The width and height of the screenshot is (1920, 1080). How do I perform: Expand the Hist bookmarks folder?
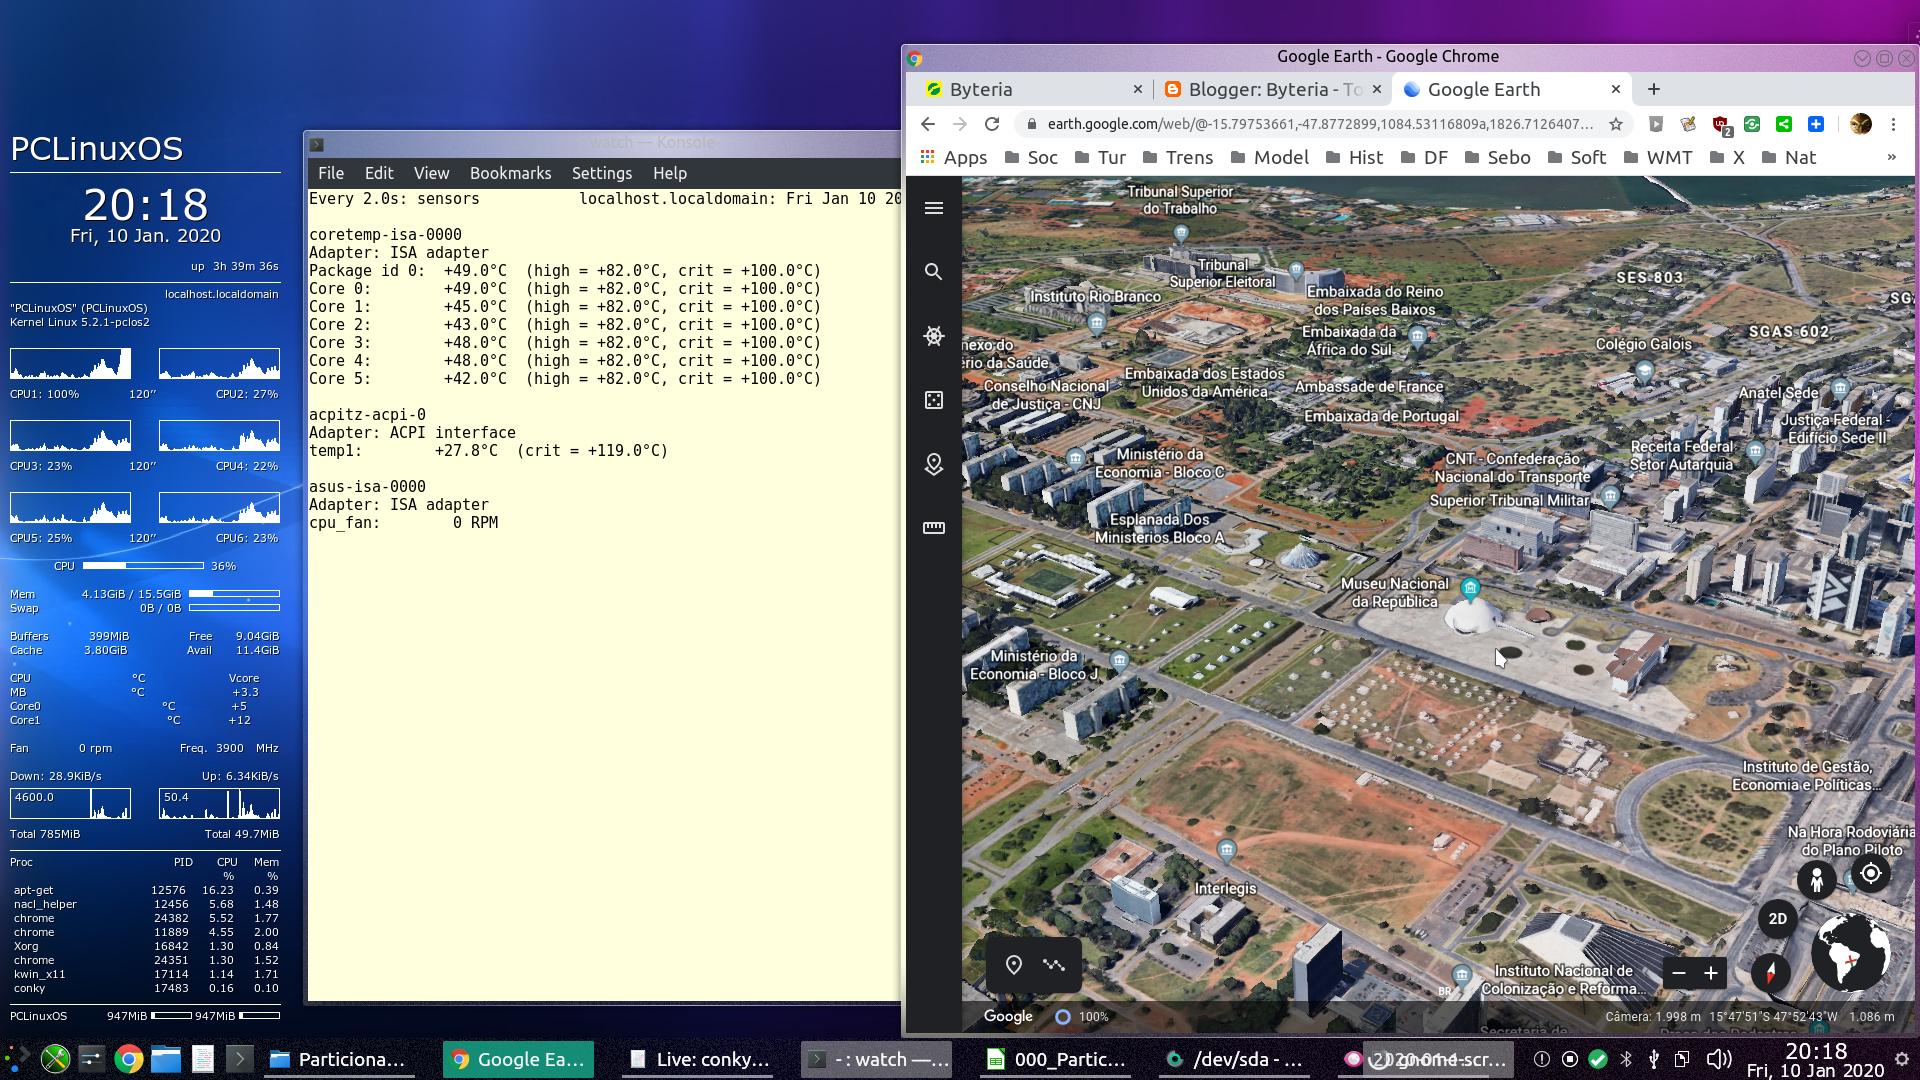[x=1354, y=157]
